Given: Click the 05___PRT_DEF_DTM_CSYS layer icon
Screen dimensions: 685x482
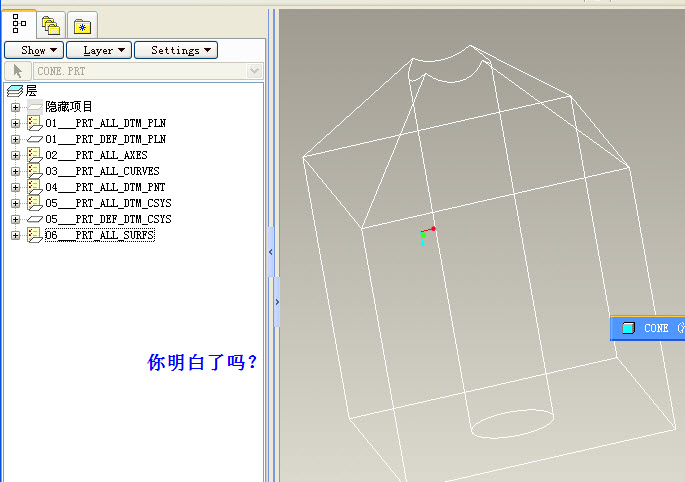Looking at the screenshot, I should [x=35, y=219].
